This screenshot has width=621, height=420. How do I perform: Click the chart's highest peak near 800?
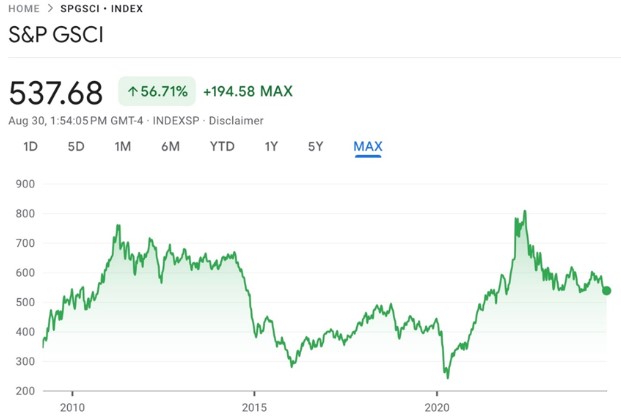coord(525,212)
